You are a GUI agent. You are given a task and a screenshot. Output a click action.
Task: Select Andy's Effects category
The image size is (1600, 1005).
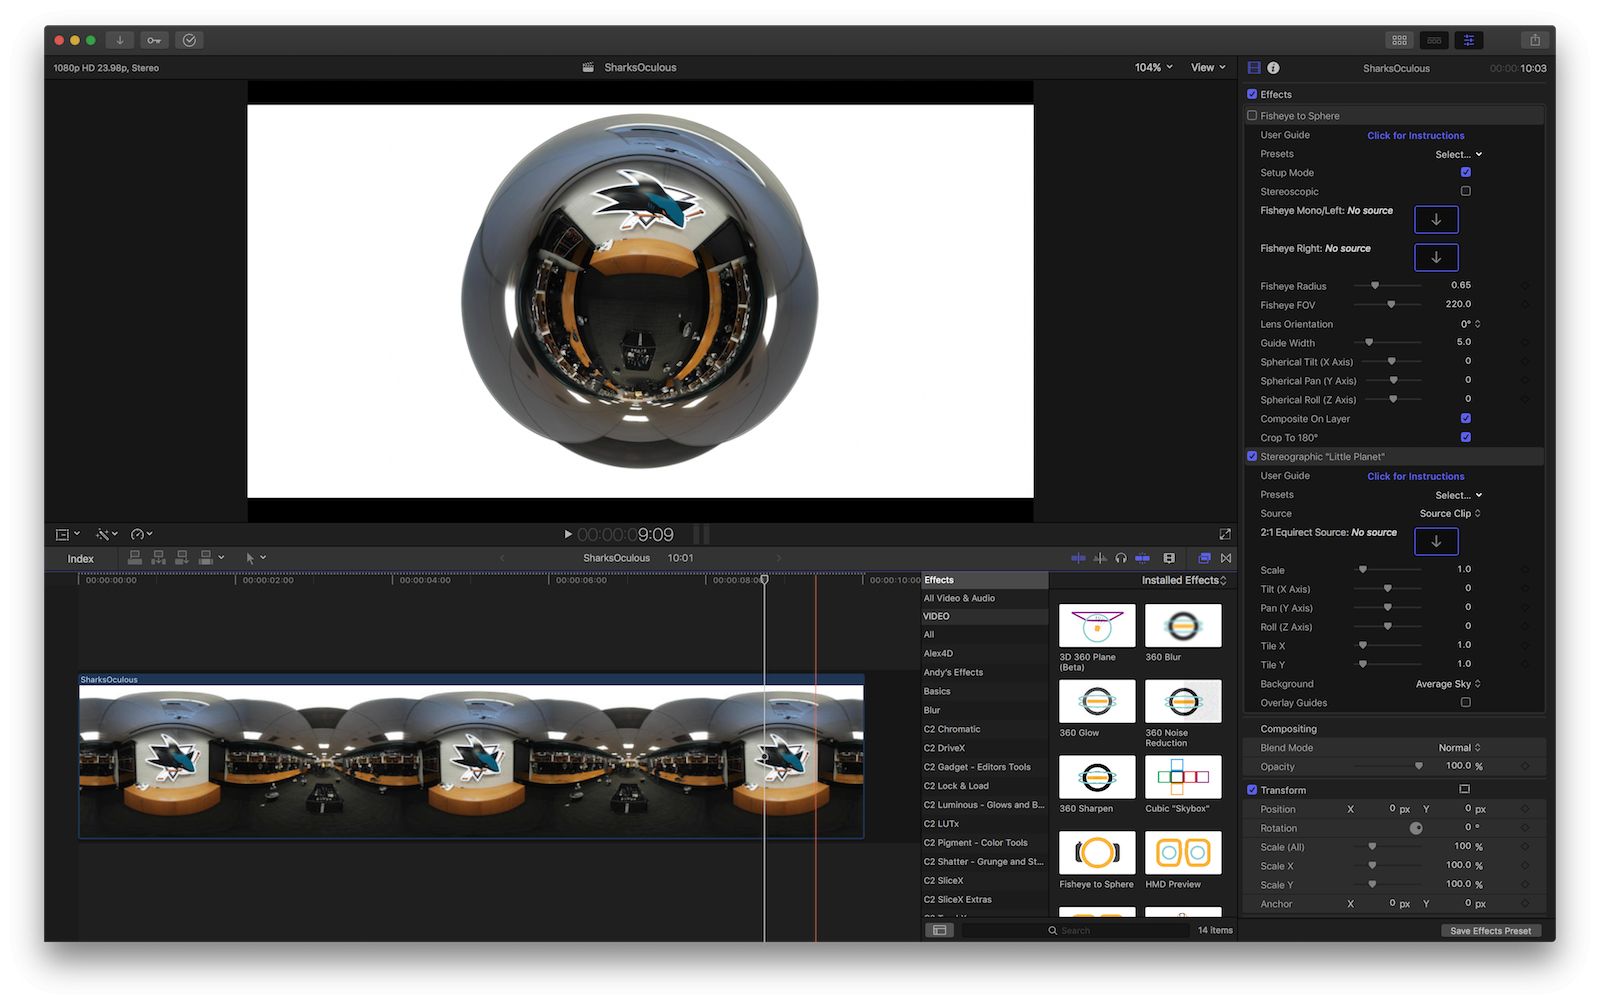984,672
